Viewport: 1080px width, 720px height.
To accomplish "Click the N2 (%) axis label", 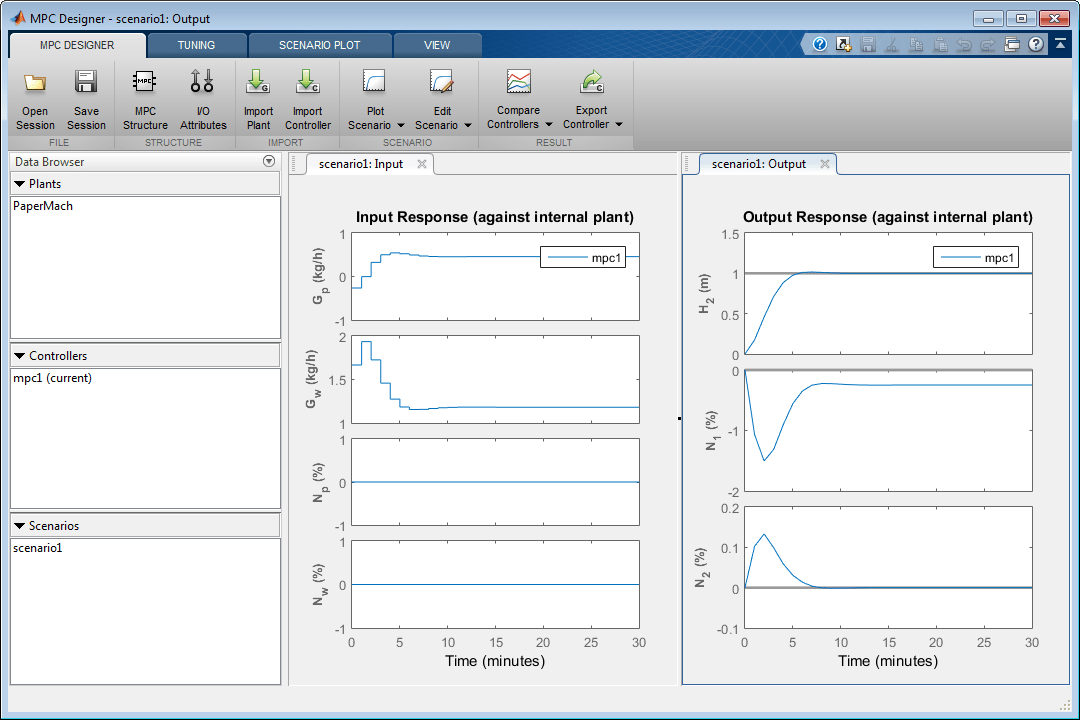I will (701, 568).
